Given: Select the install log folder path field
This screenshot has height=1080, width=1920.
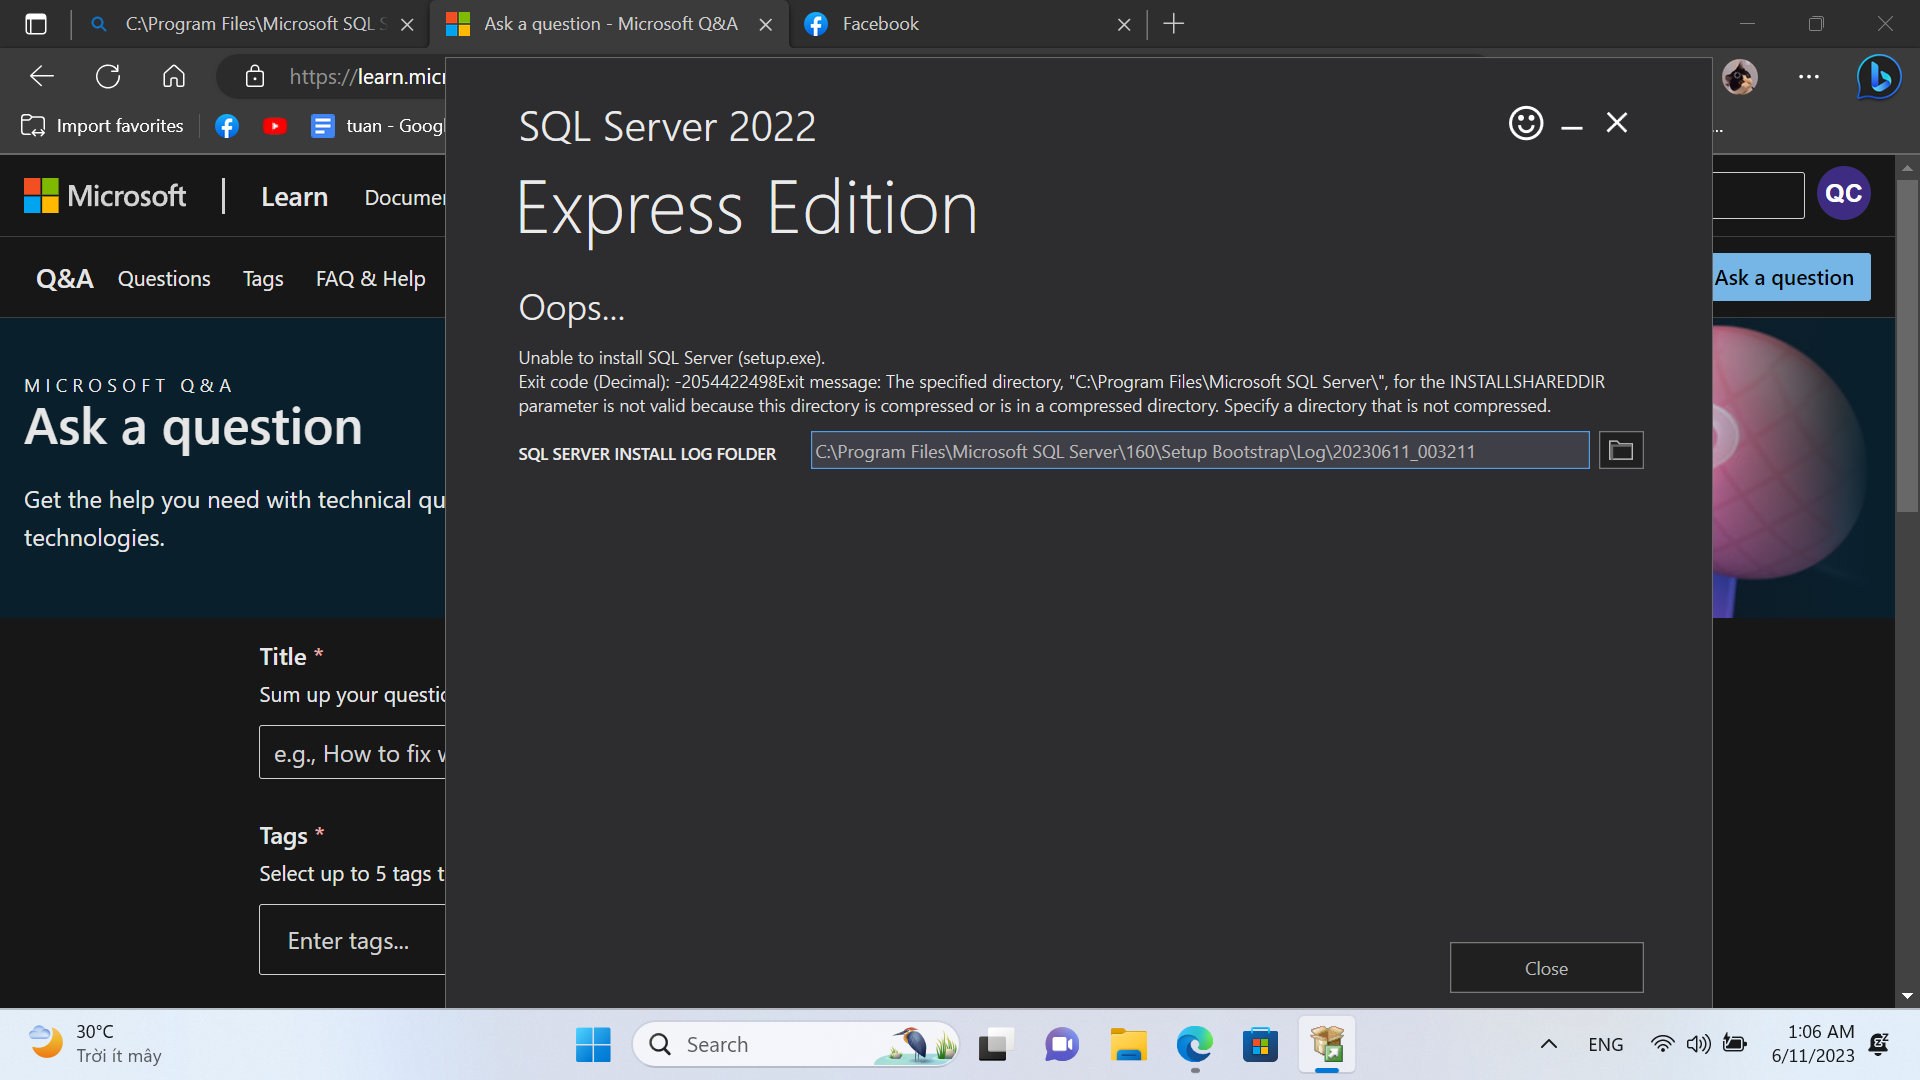Looking at the screenshot, I should tap(1199, 450).
